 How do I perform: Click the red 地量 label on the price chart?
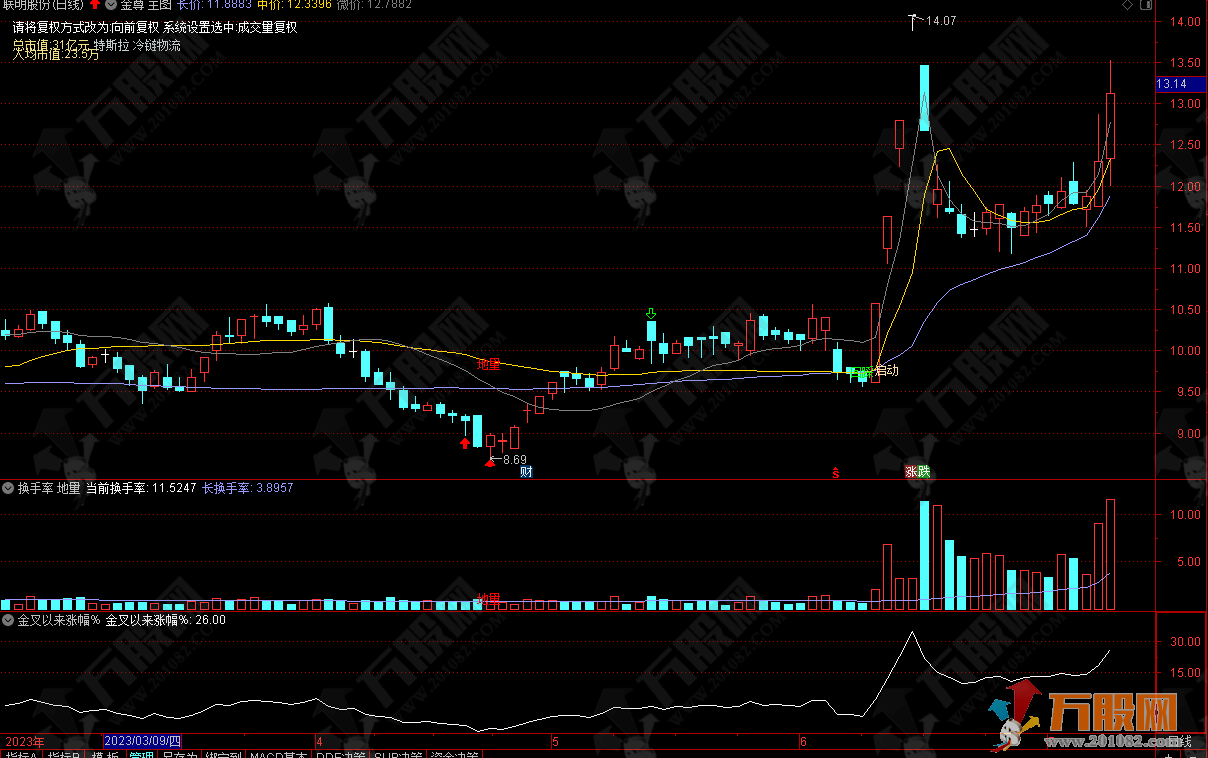point(488,365)
